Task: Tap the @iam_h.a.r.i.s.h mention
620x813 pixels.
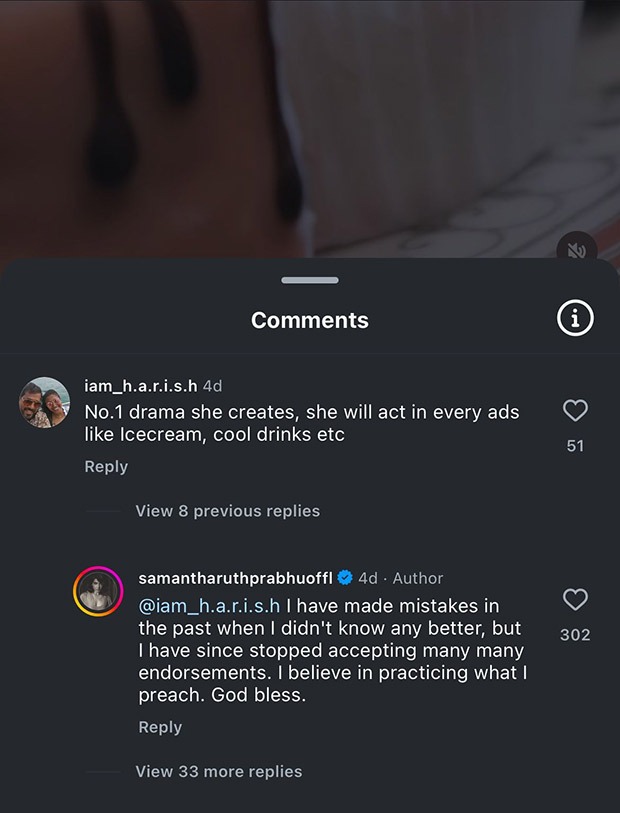Action: tap(209, 606)
